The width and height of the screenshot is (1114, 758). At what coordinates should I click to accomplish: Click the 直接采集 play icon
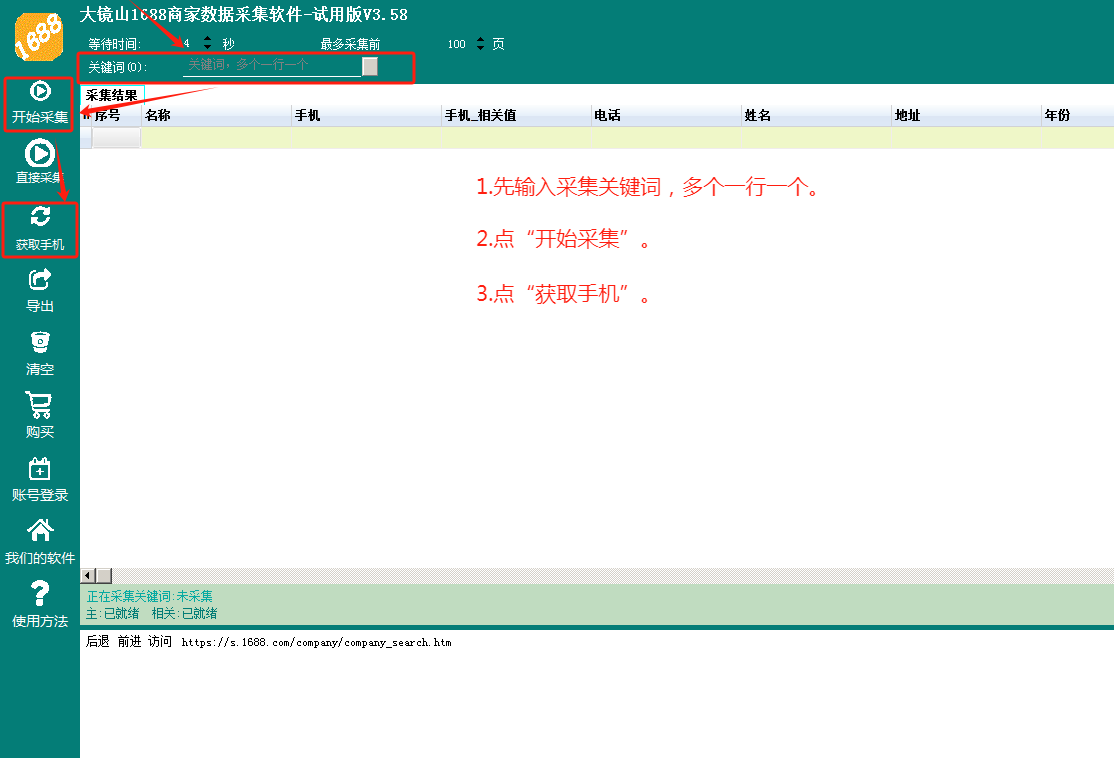coord(40,154)
